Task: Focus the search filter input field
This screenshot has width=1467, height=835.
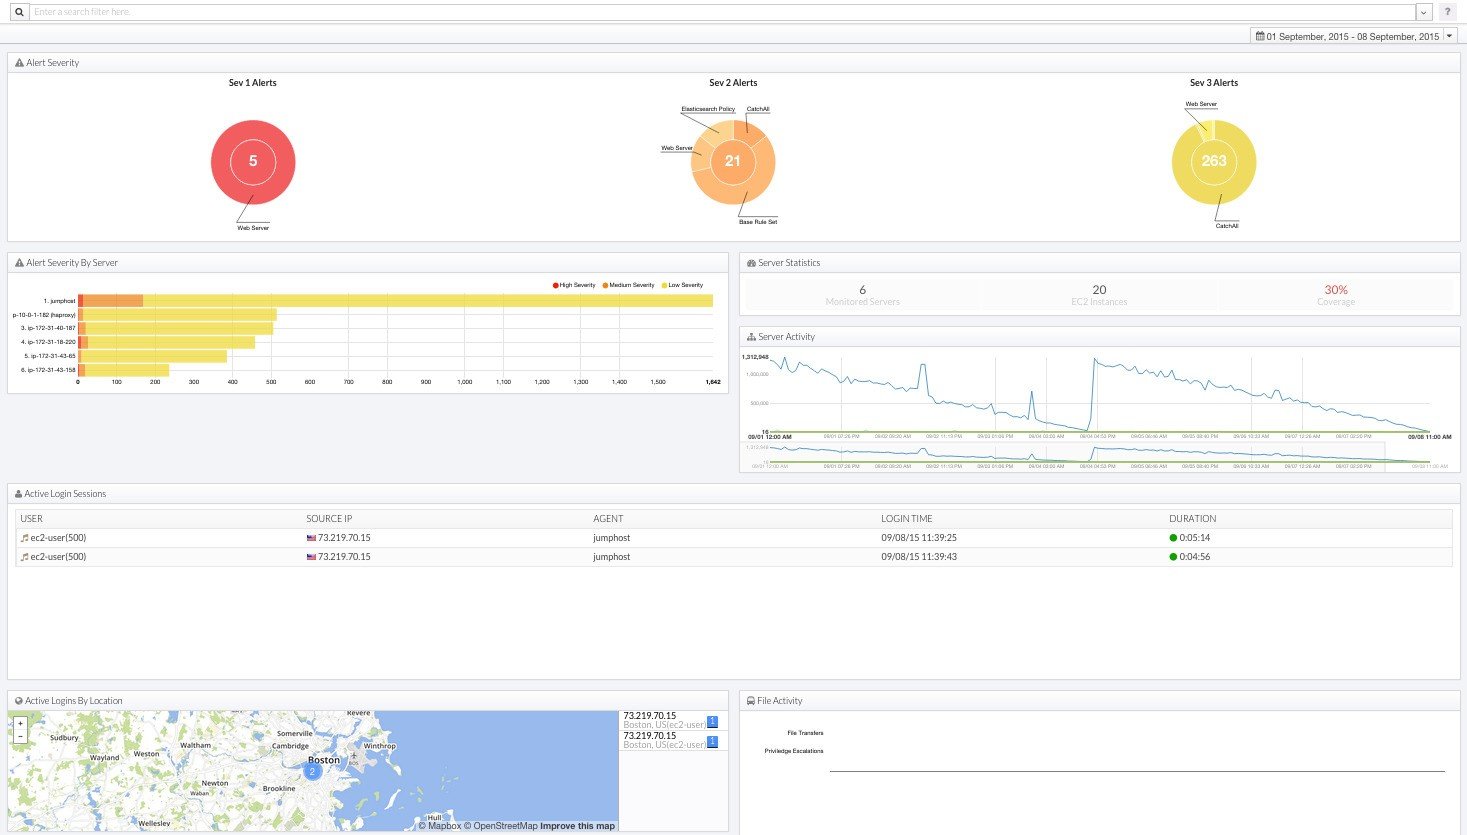Action: [x=722, y=12]
